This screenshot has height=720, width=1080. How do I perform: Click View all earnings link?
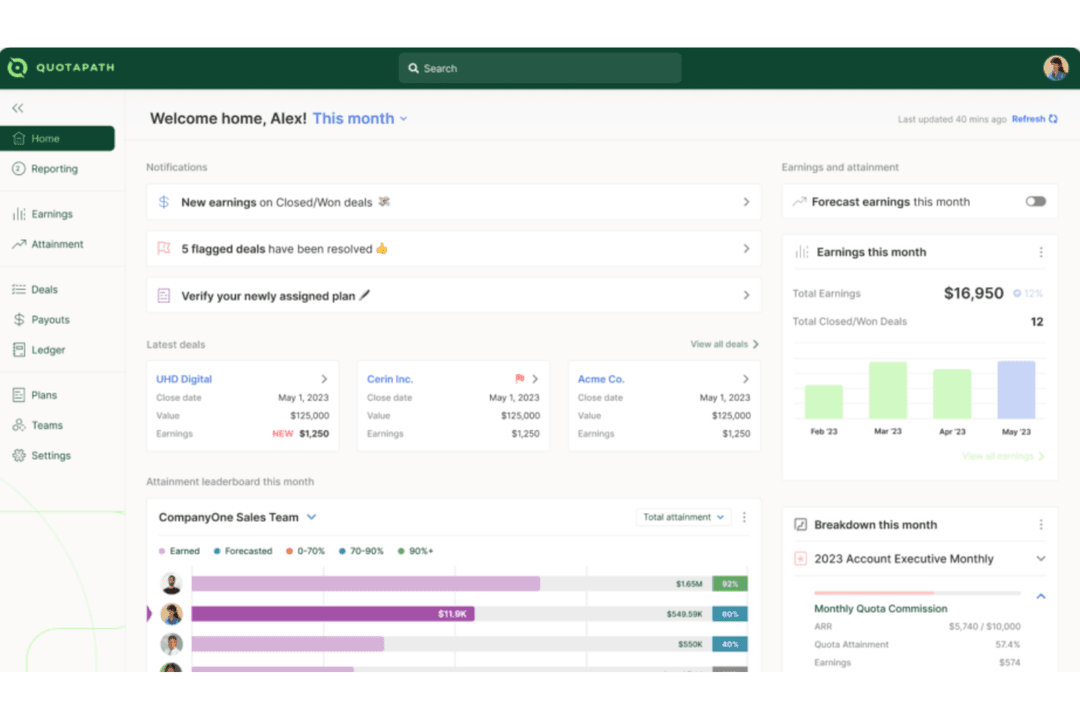1003,456
